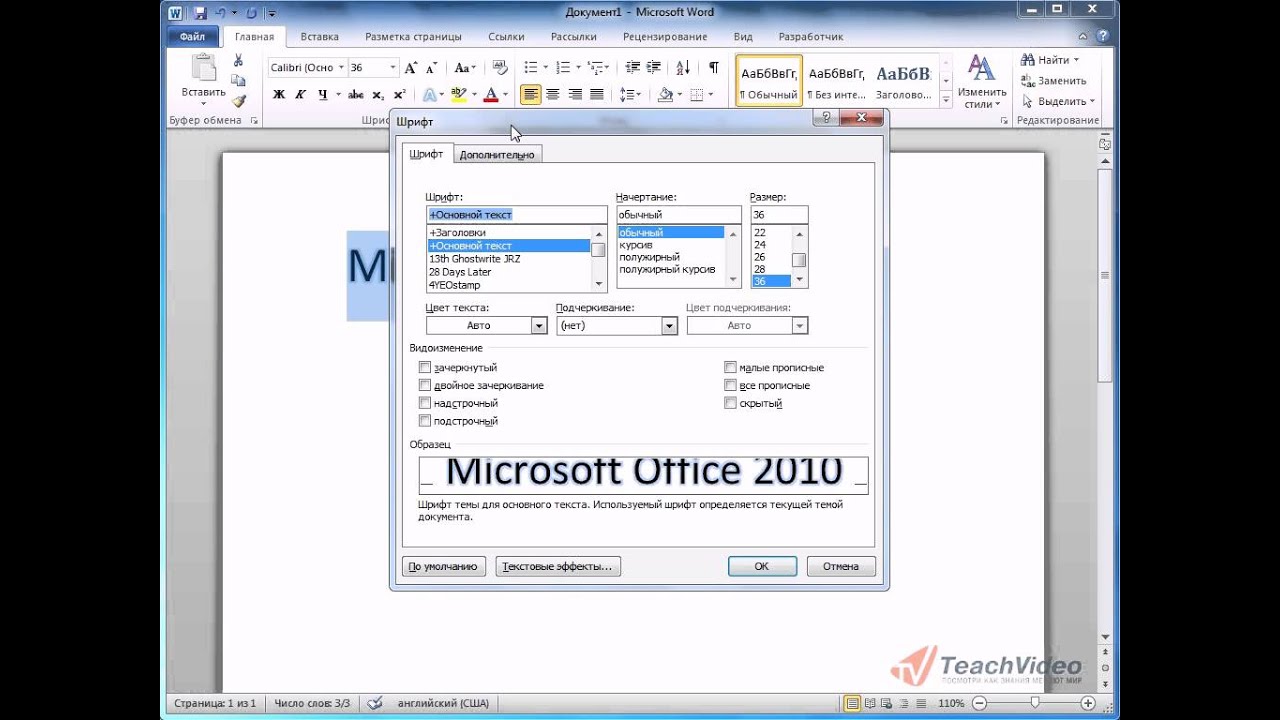Screen dimensions: 1280x720
Task: Open the Change Case Aa dropdown
Action: pos(465,68)
